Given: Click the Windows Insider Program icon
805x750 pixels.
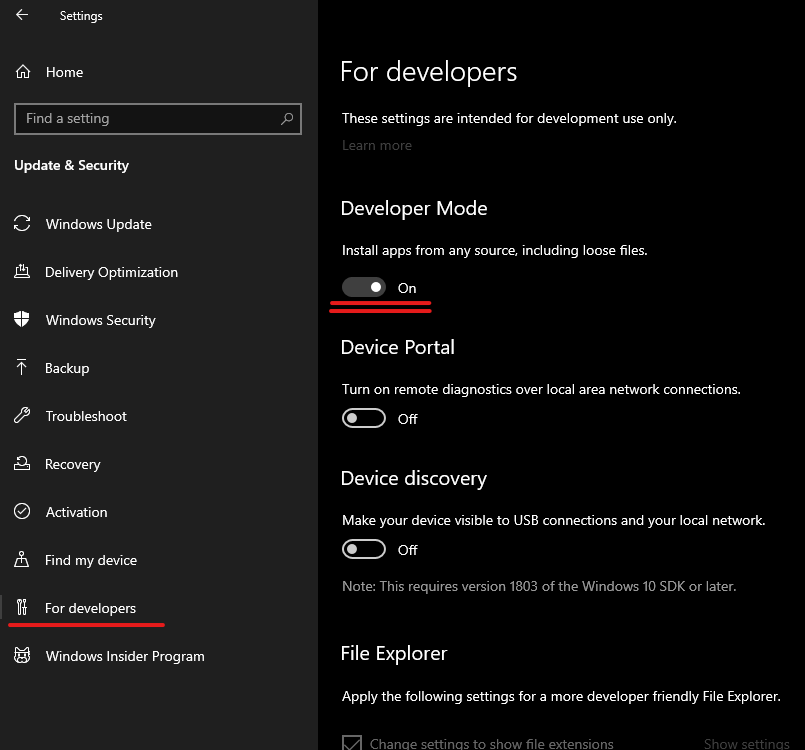Looking at the screenshot, I should 22,655.
